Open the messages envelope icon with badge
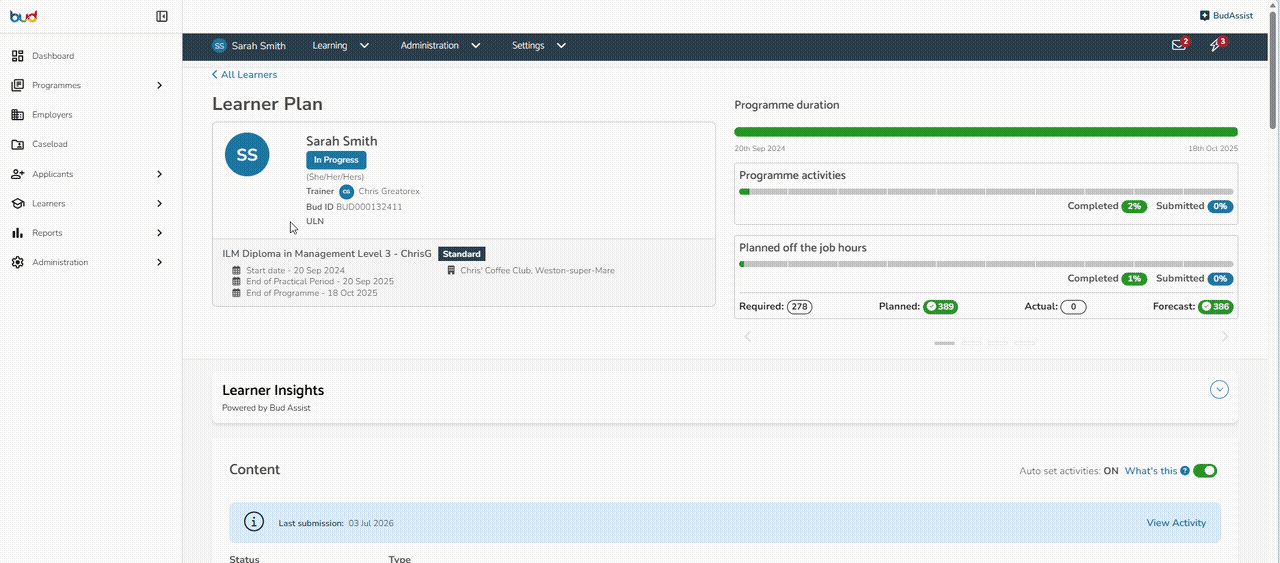This screenshot has width=1280, height=563. pos(1179,45)
